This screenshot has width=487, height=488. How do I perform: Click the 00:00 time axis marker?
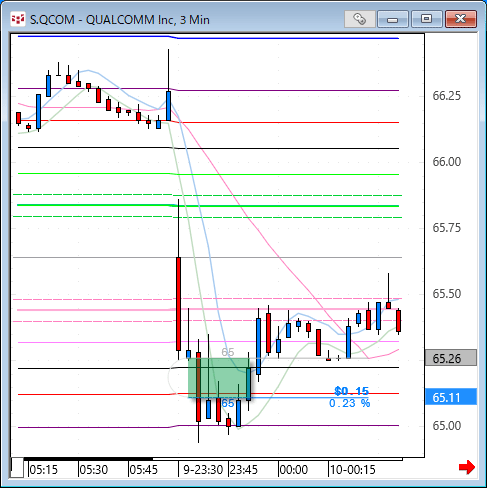(x=293, y=470)
